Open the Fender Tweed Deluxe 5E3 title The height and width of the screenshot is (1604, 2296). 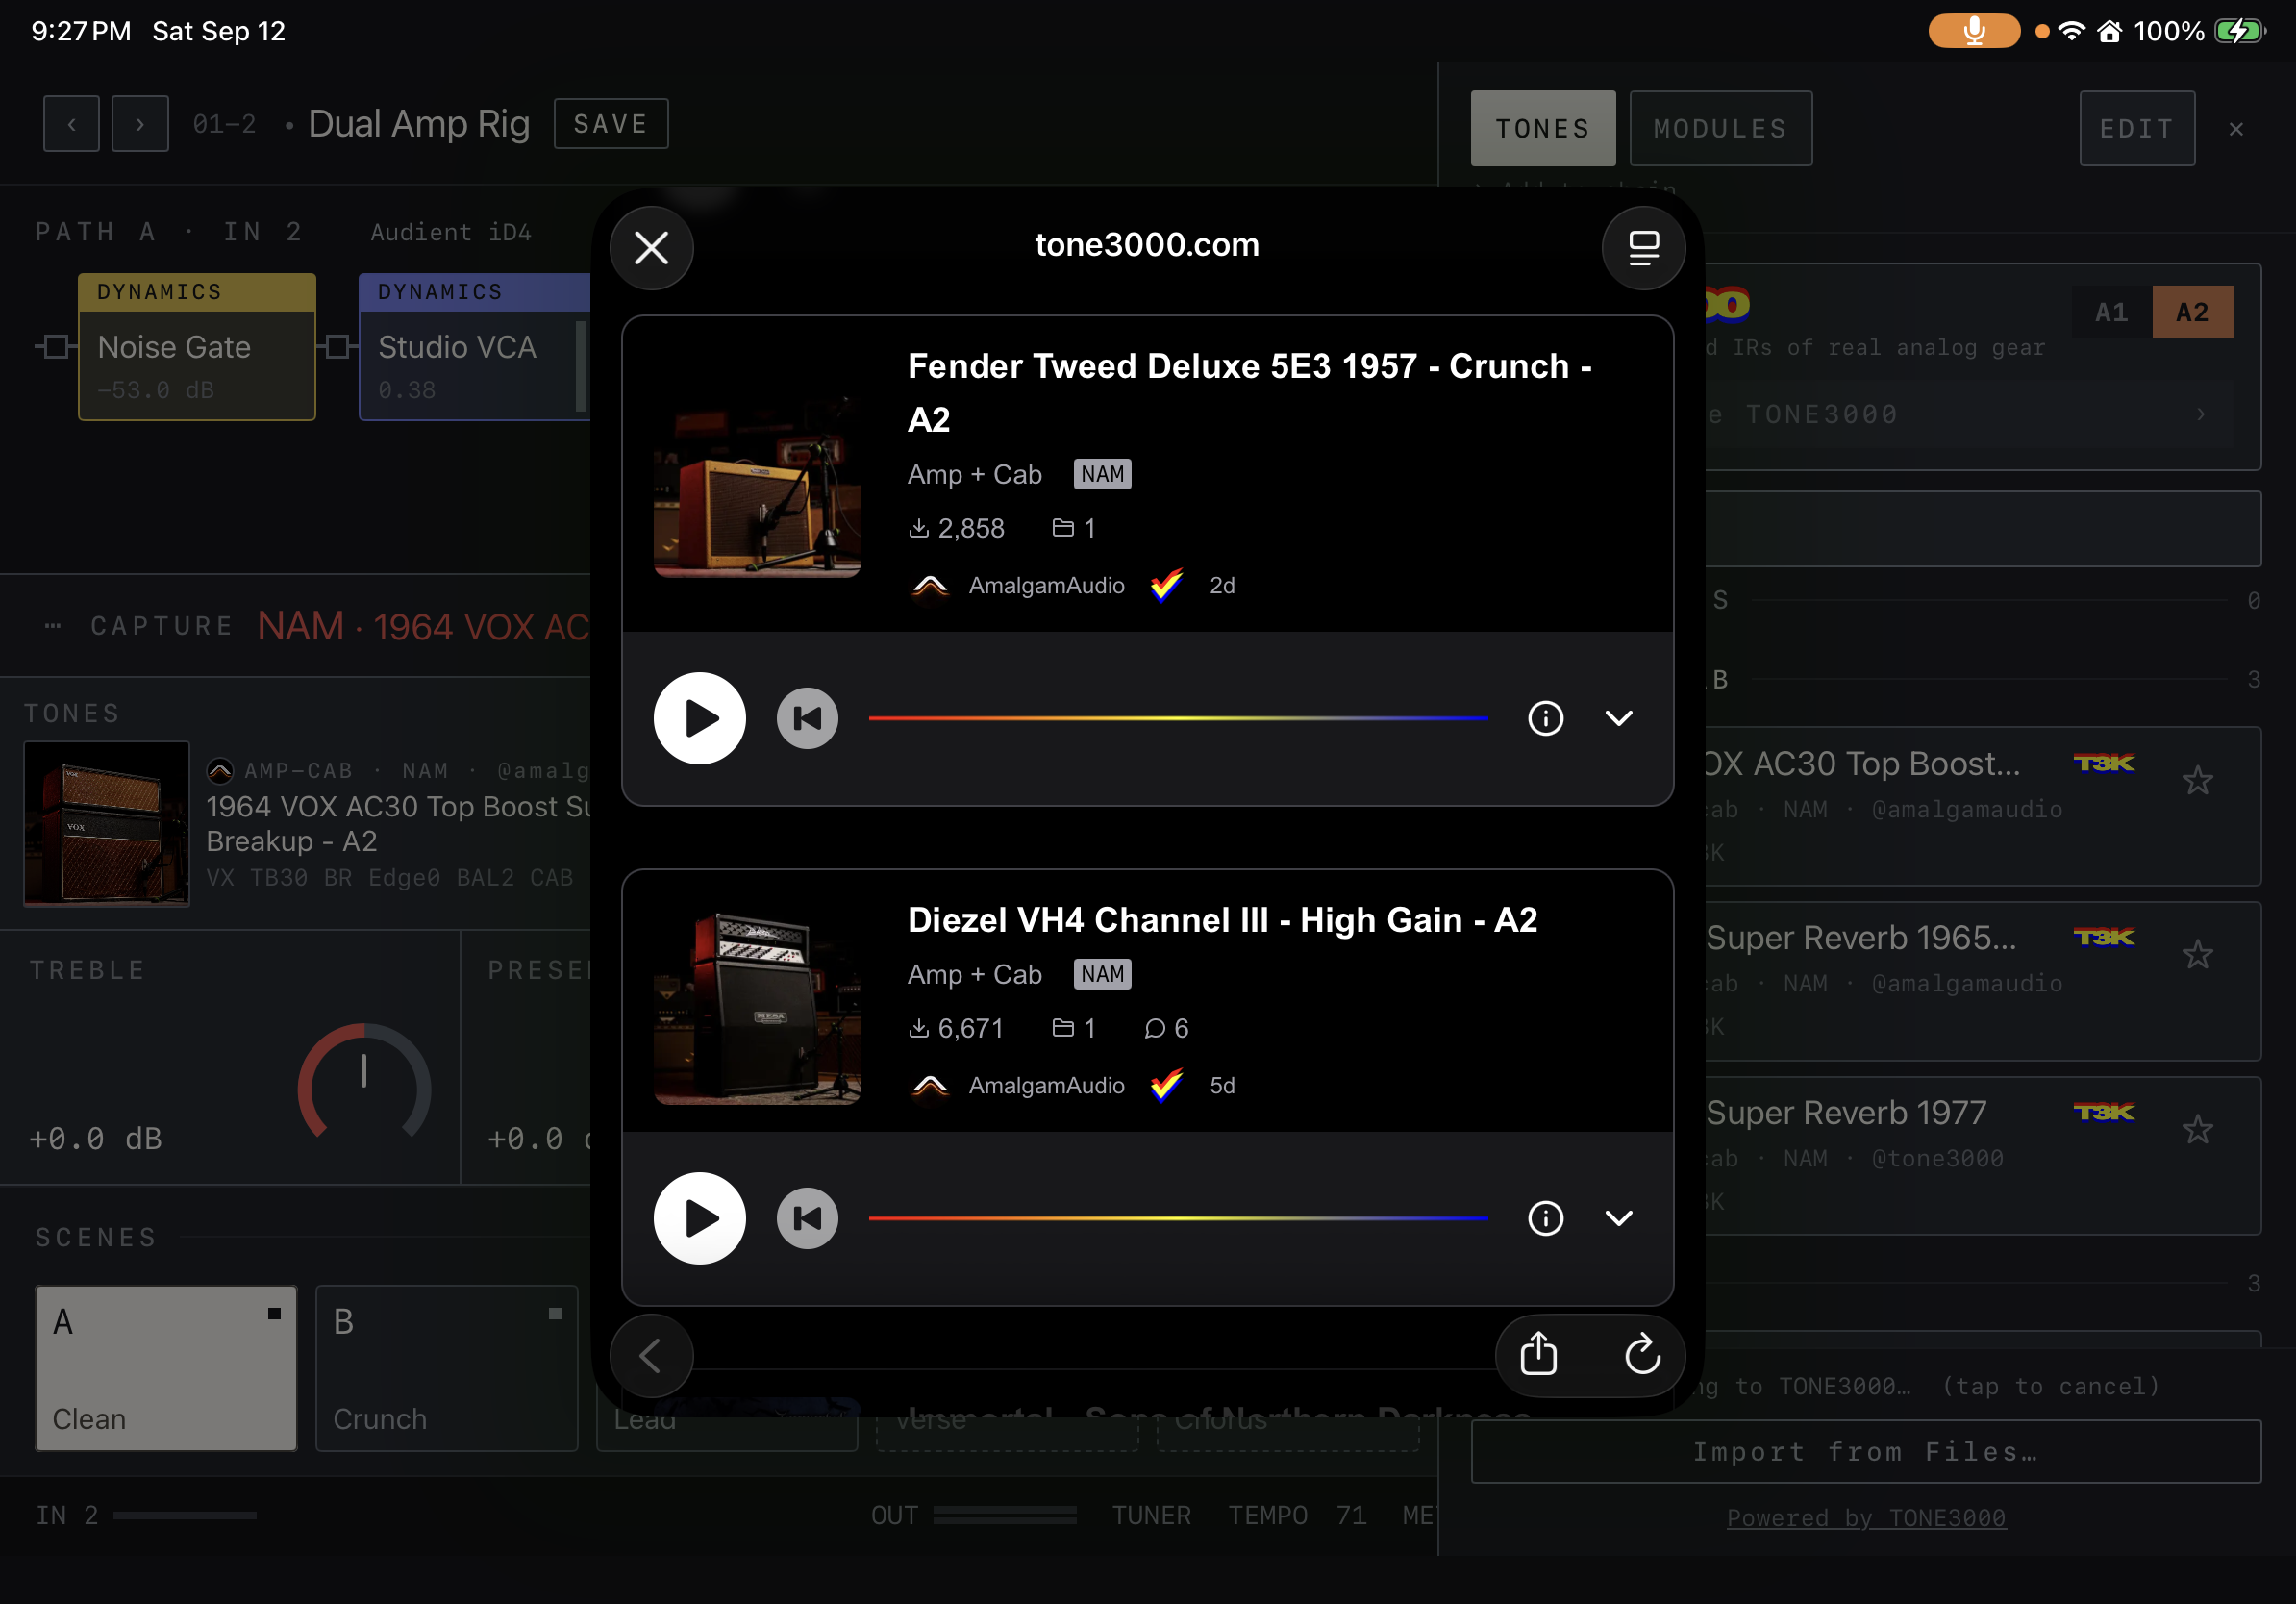coord(1249,393)
